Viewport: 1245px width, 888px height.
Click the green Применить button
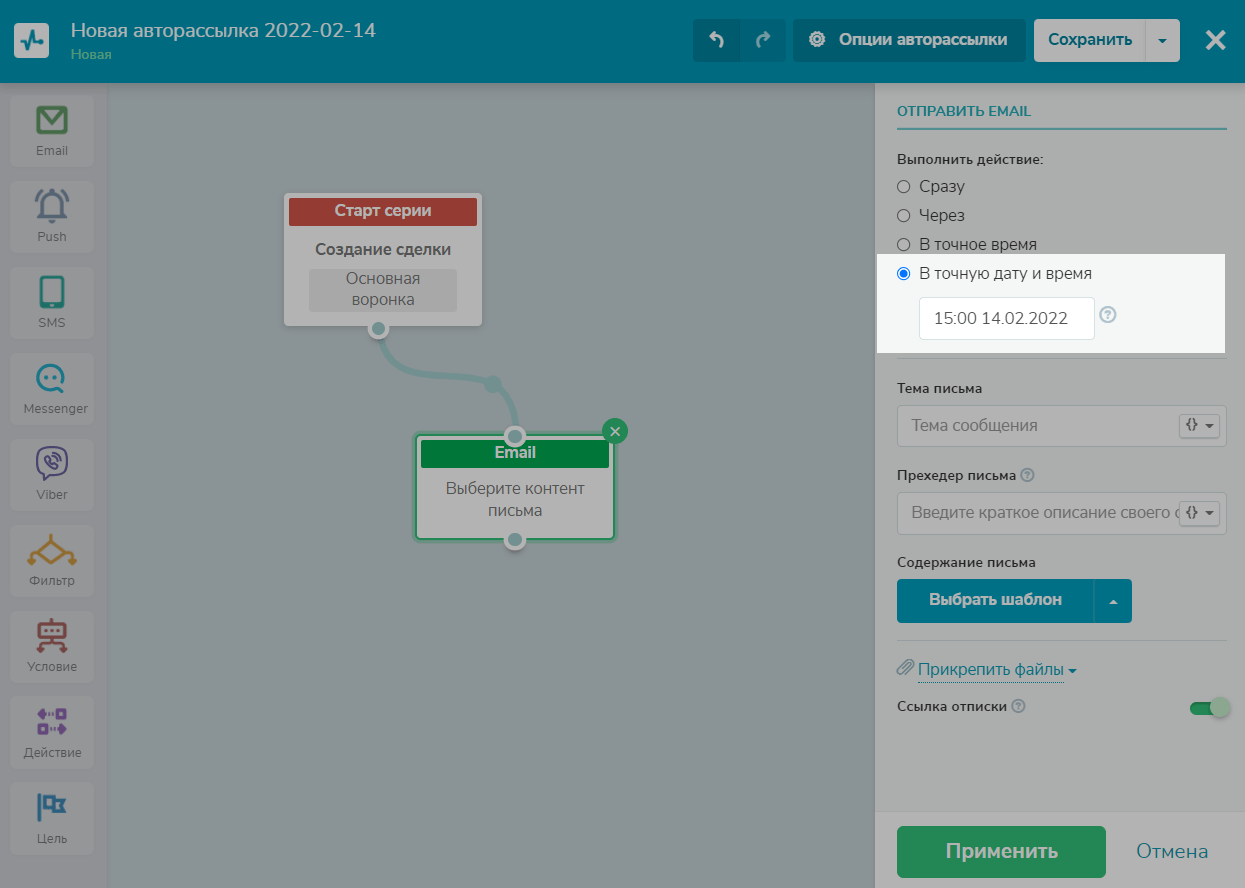click(1001, 852)
